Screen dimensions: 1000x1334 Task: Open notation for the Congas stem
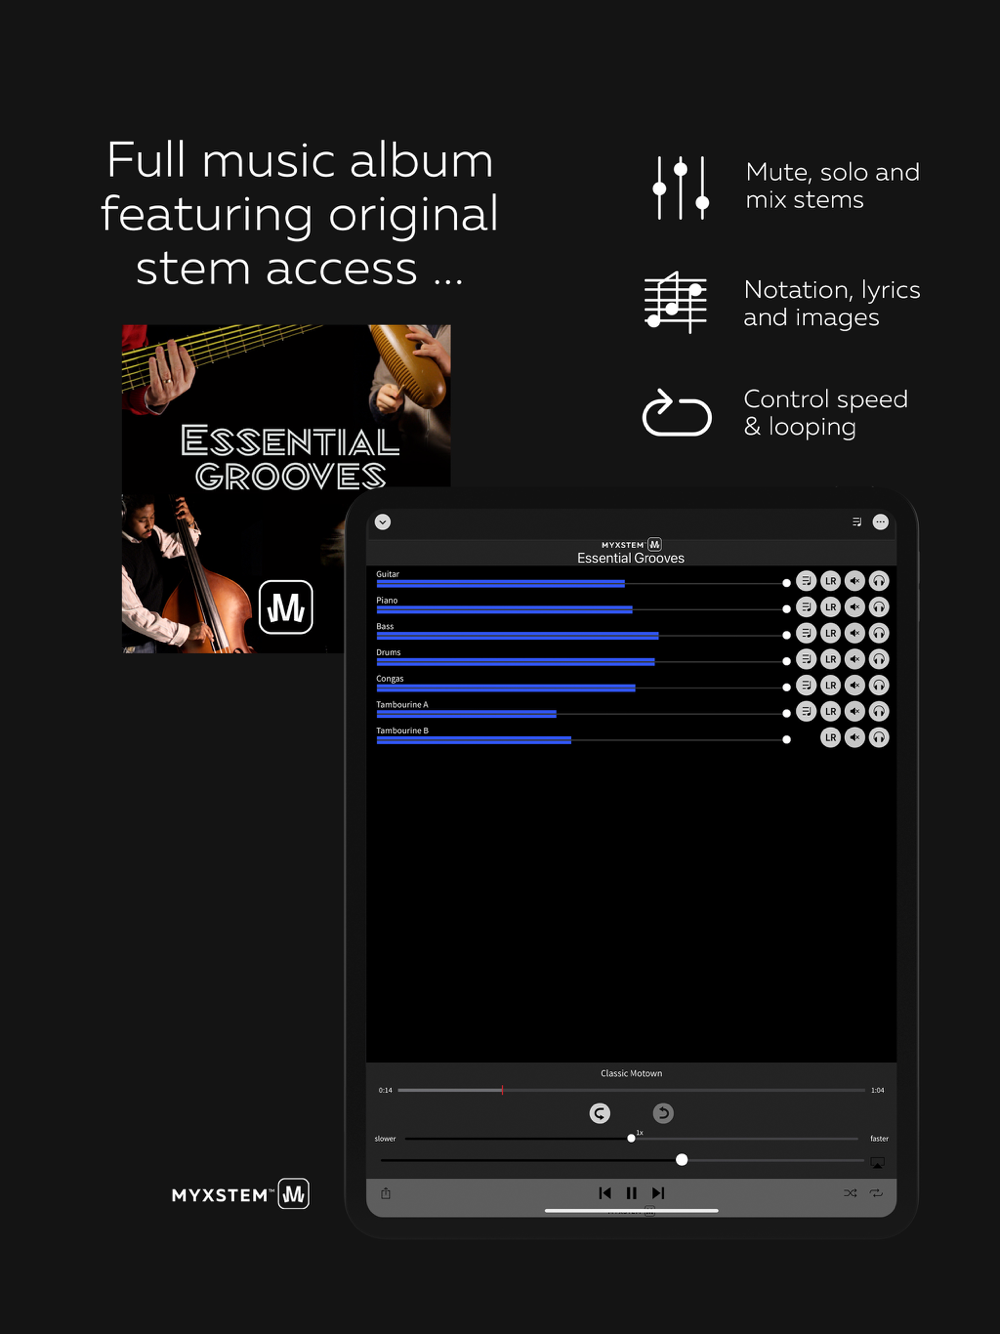pyautogui.click(x=806, y=685)
